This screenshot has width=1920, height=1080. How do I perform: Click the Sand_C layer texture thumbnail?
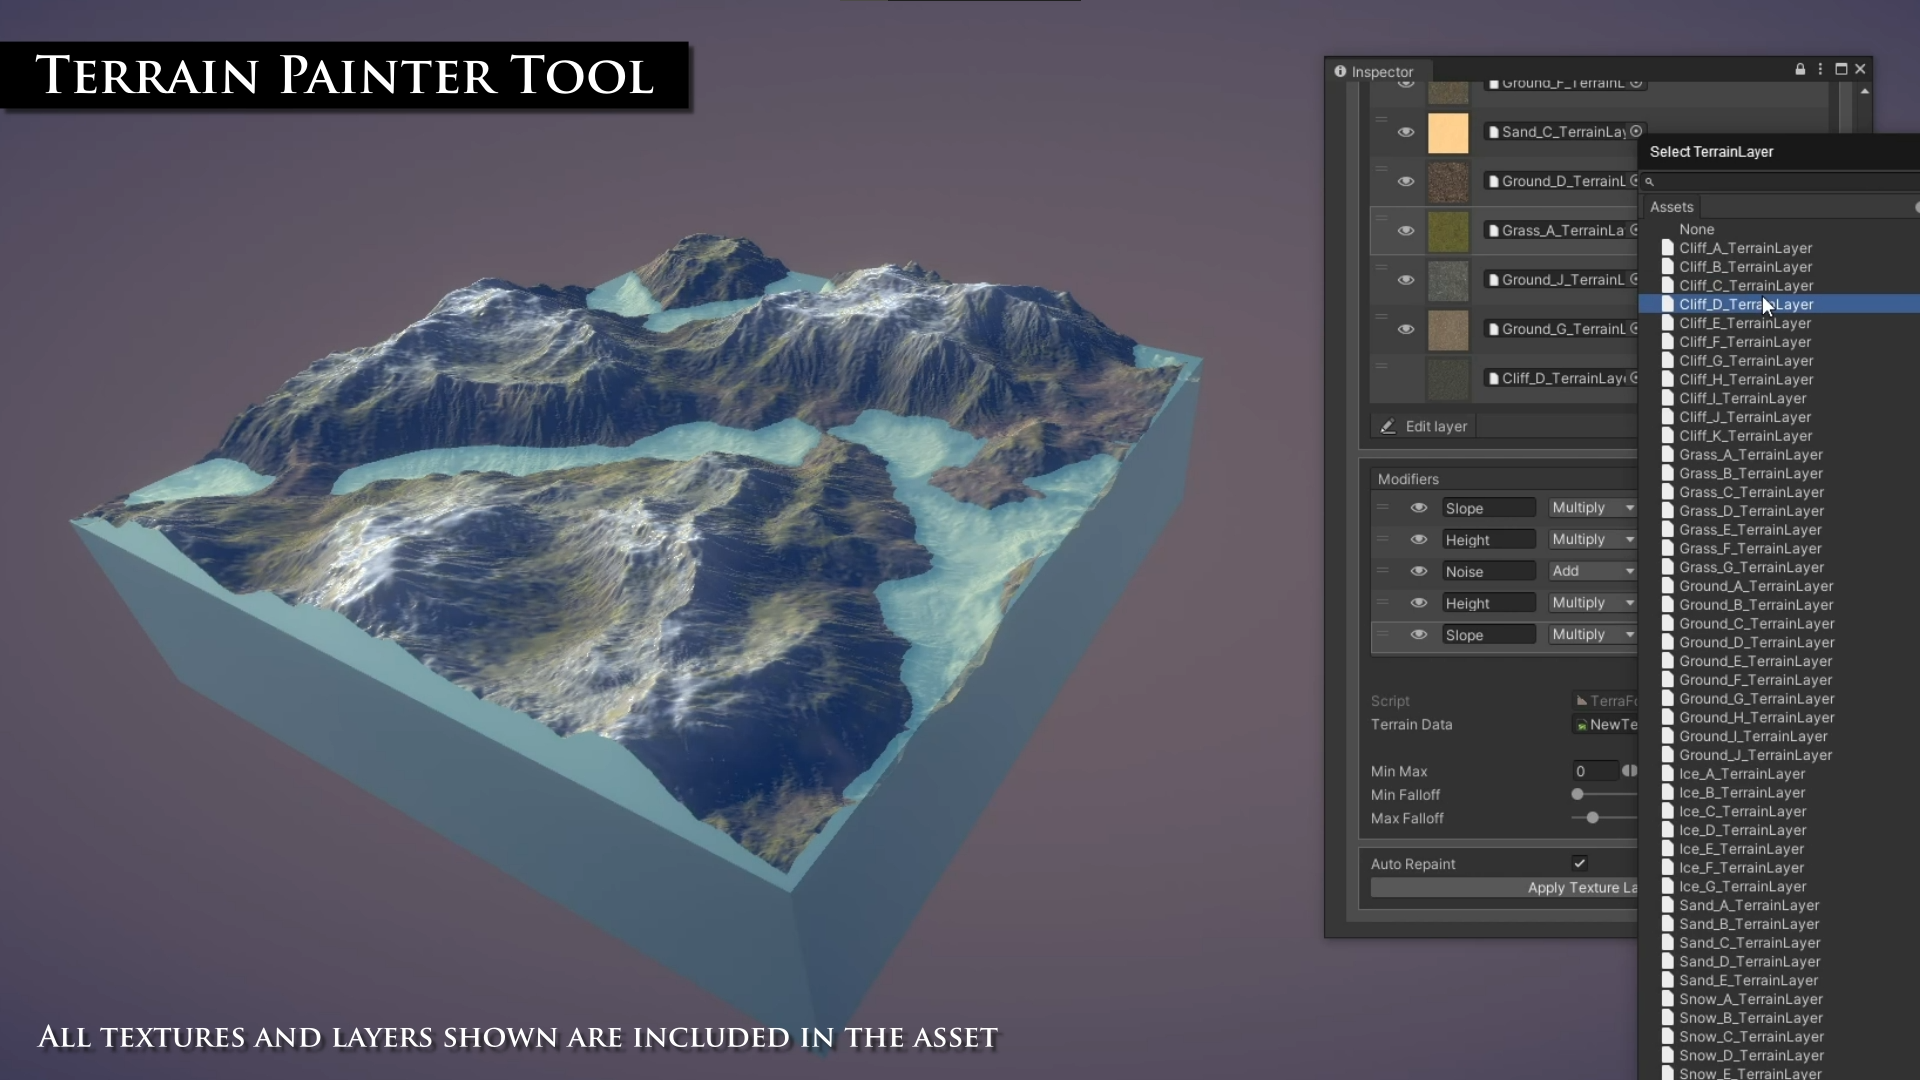tap(1447, 132)
